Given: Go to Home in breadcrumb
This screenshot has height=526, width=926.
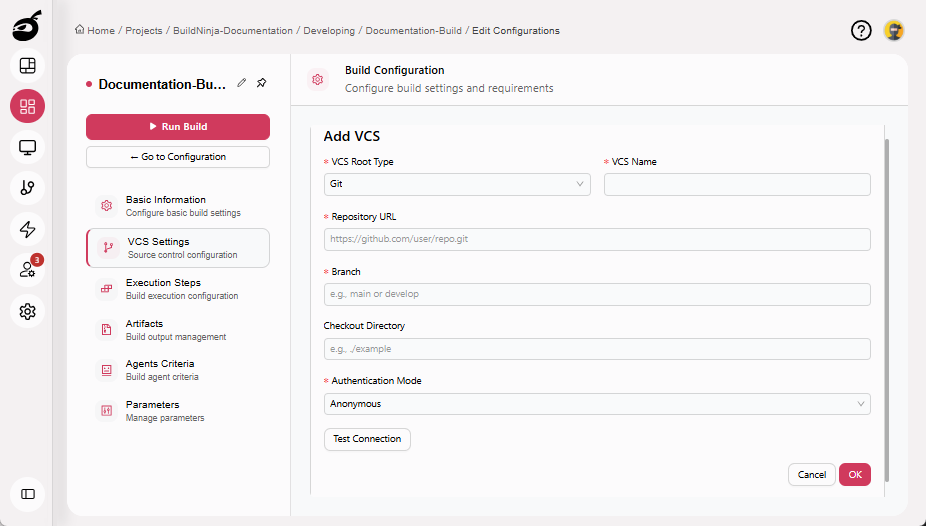Looking at the screenshot, I should pyautogui.click(x=101, y=31).
